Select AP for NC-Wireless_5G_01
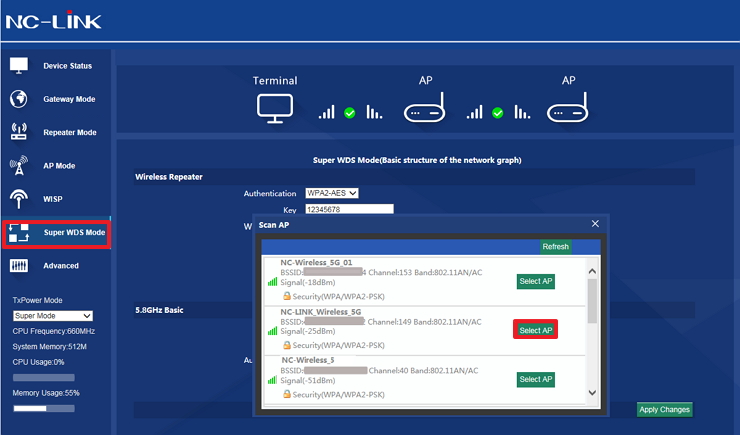Viewport: 740px width, 435px height. tap(536, 281)
